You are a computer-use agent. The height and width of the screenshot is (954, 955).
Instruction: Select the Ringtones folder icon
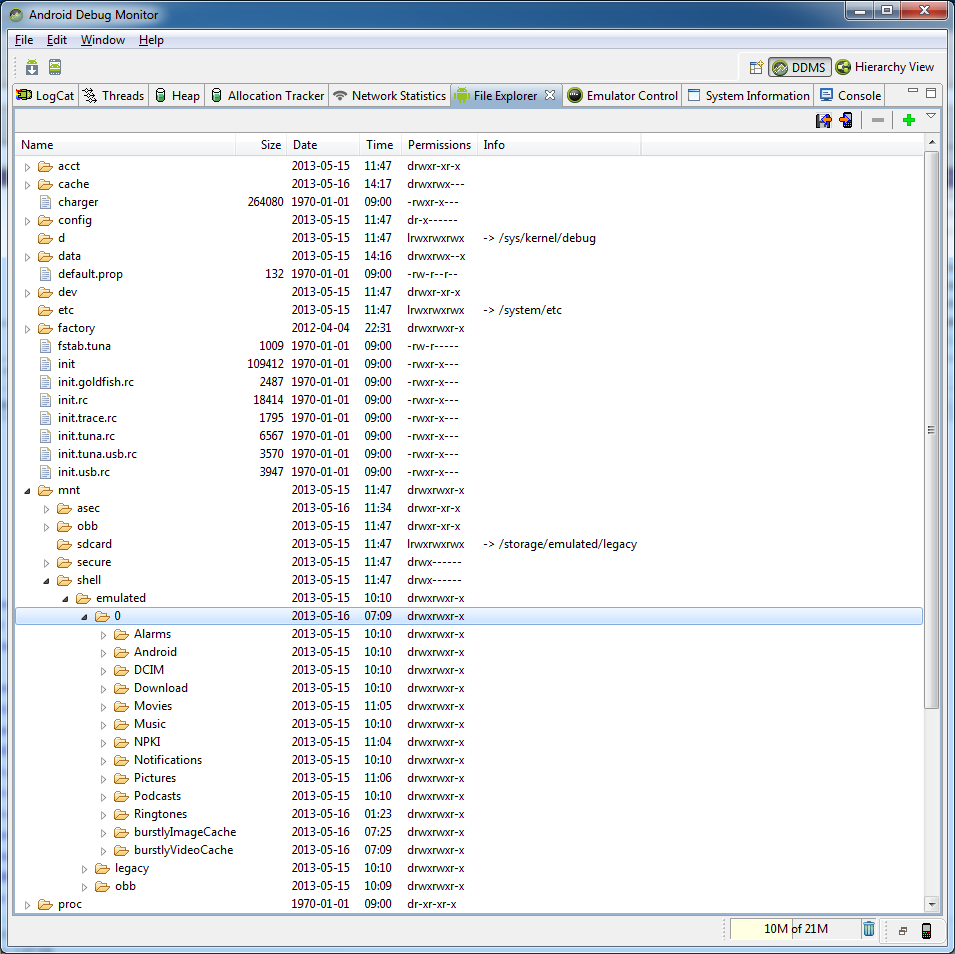tap(122, 814)
